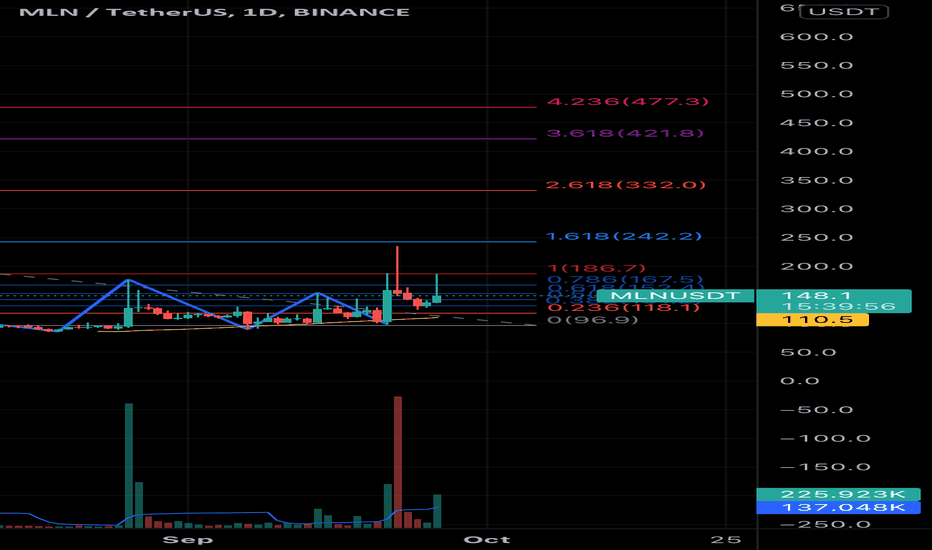Click the 15:39:56 countdown label
This screenshot has width=932, height=550.
(838, 307)
